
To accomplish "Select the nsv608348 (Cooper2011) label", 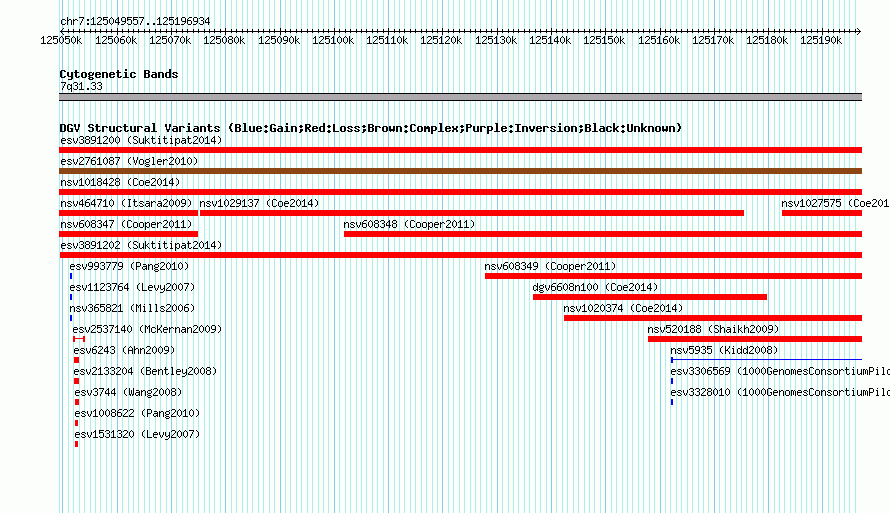I will coord(409,224).
